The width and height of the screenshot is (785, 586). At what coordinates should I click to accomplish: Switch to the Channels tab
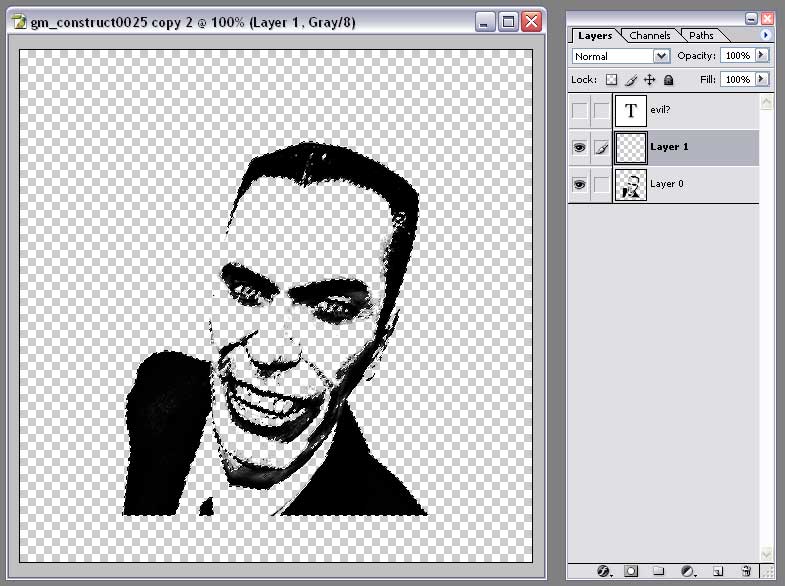coord(650,36)
